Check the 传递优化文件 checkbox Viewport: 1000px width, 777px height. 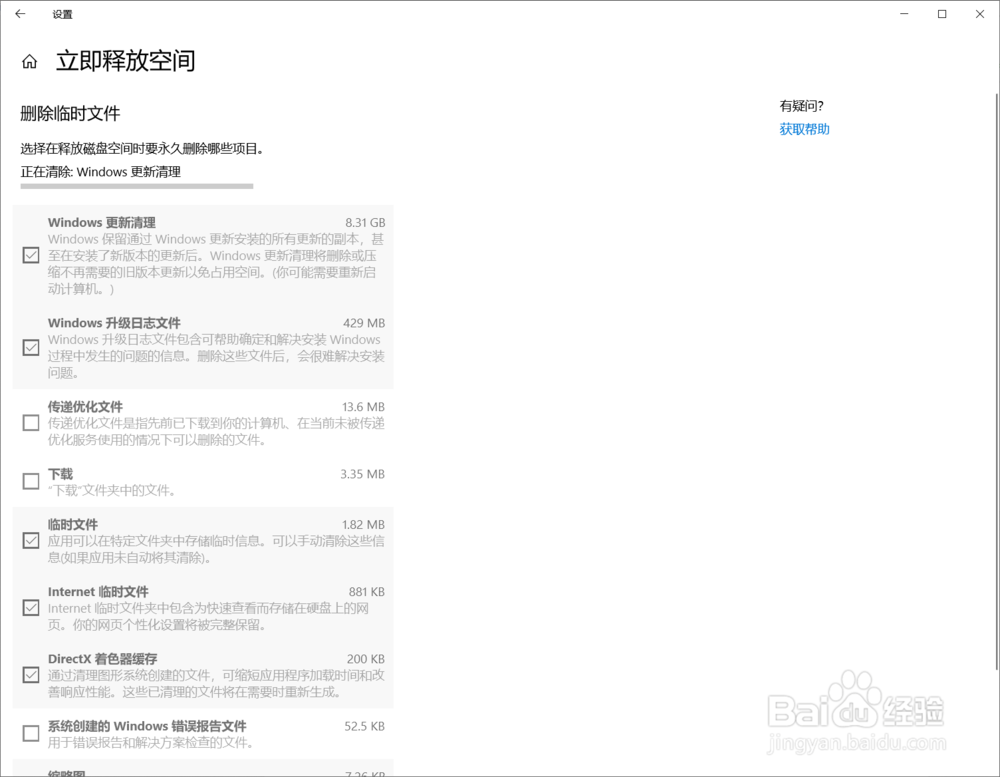coord(31,422)
